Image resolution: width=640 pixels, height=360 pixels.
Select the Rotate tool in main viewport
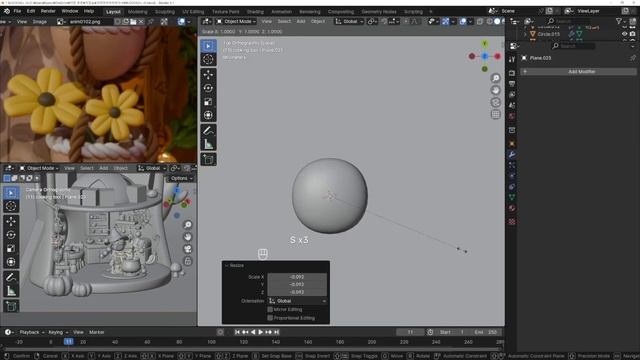[208, 88]
